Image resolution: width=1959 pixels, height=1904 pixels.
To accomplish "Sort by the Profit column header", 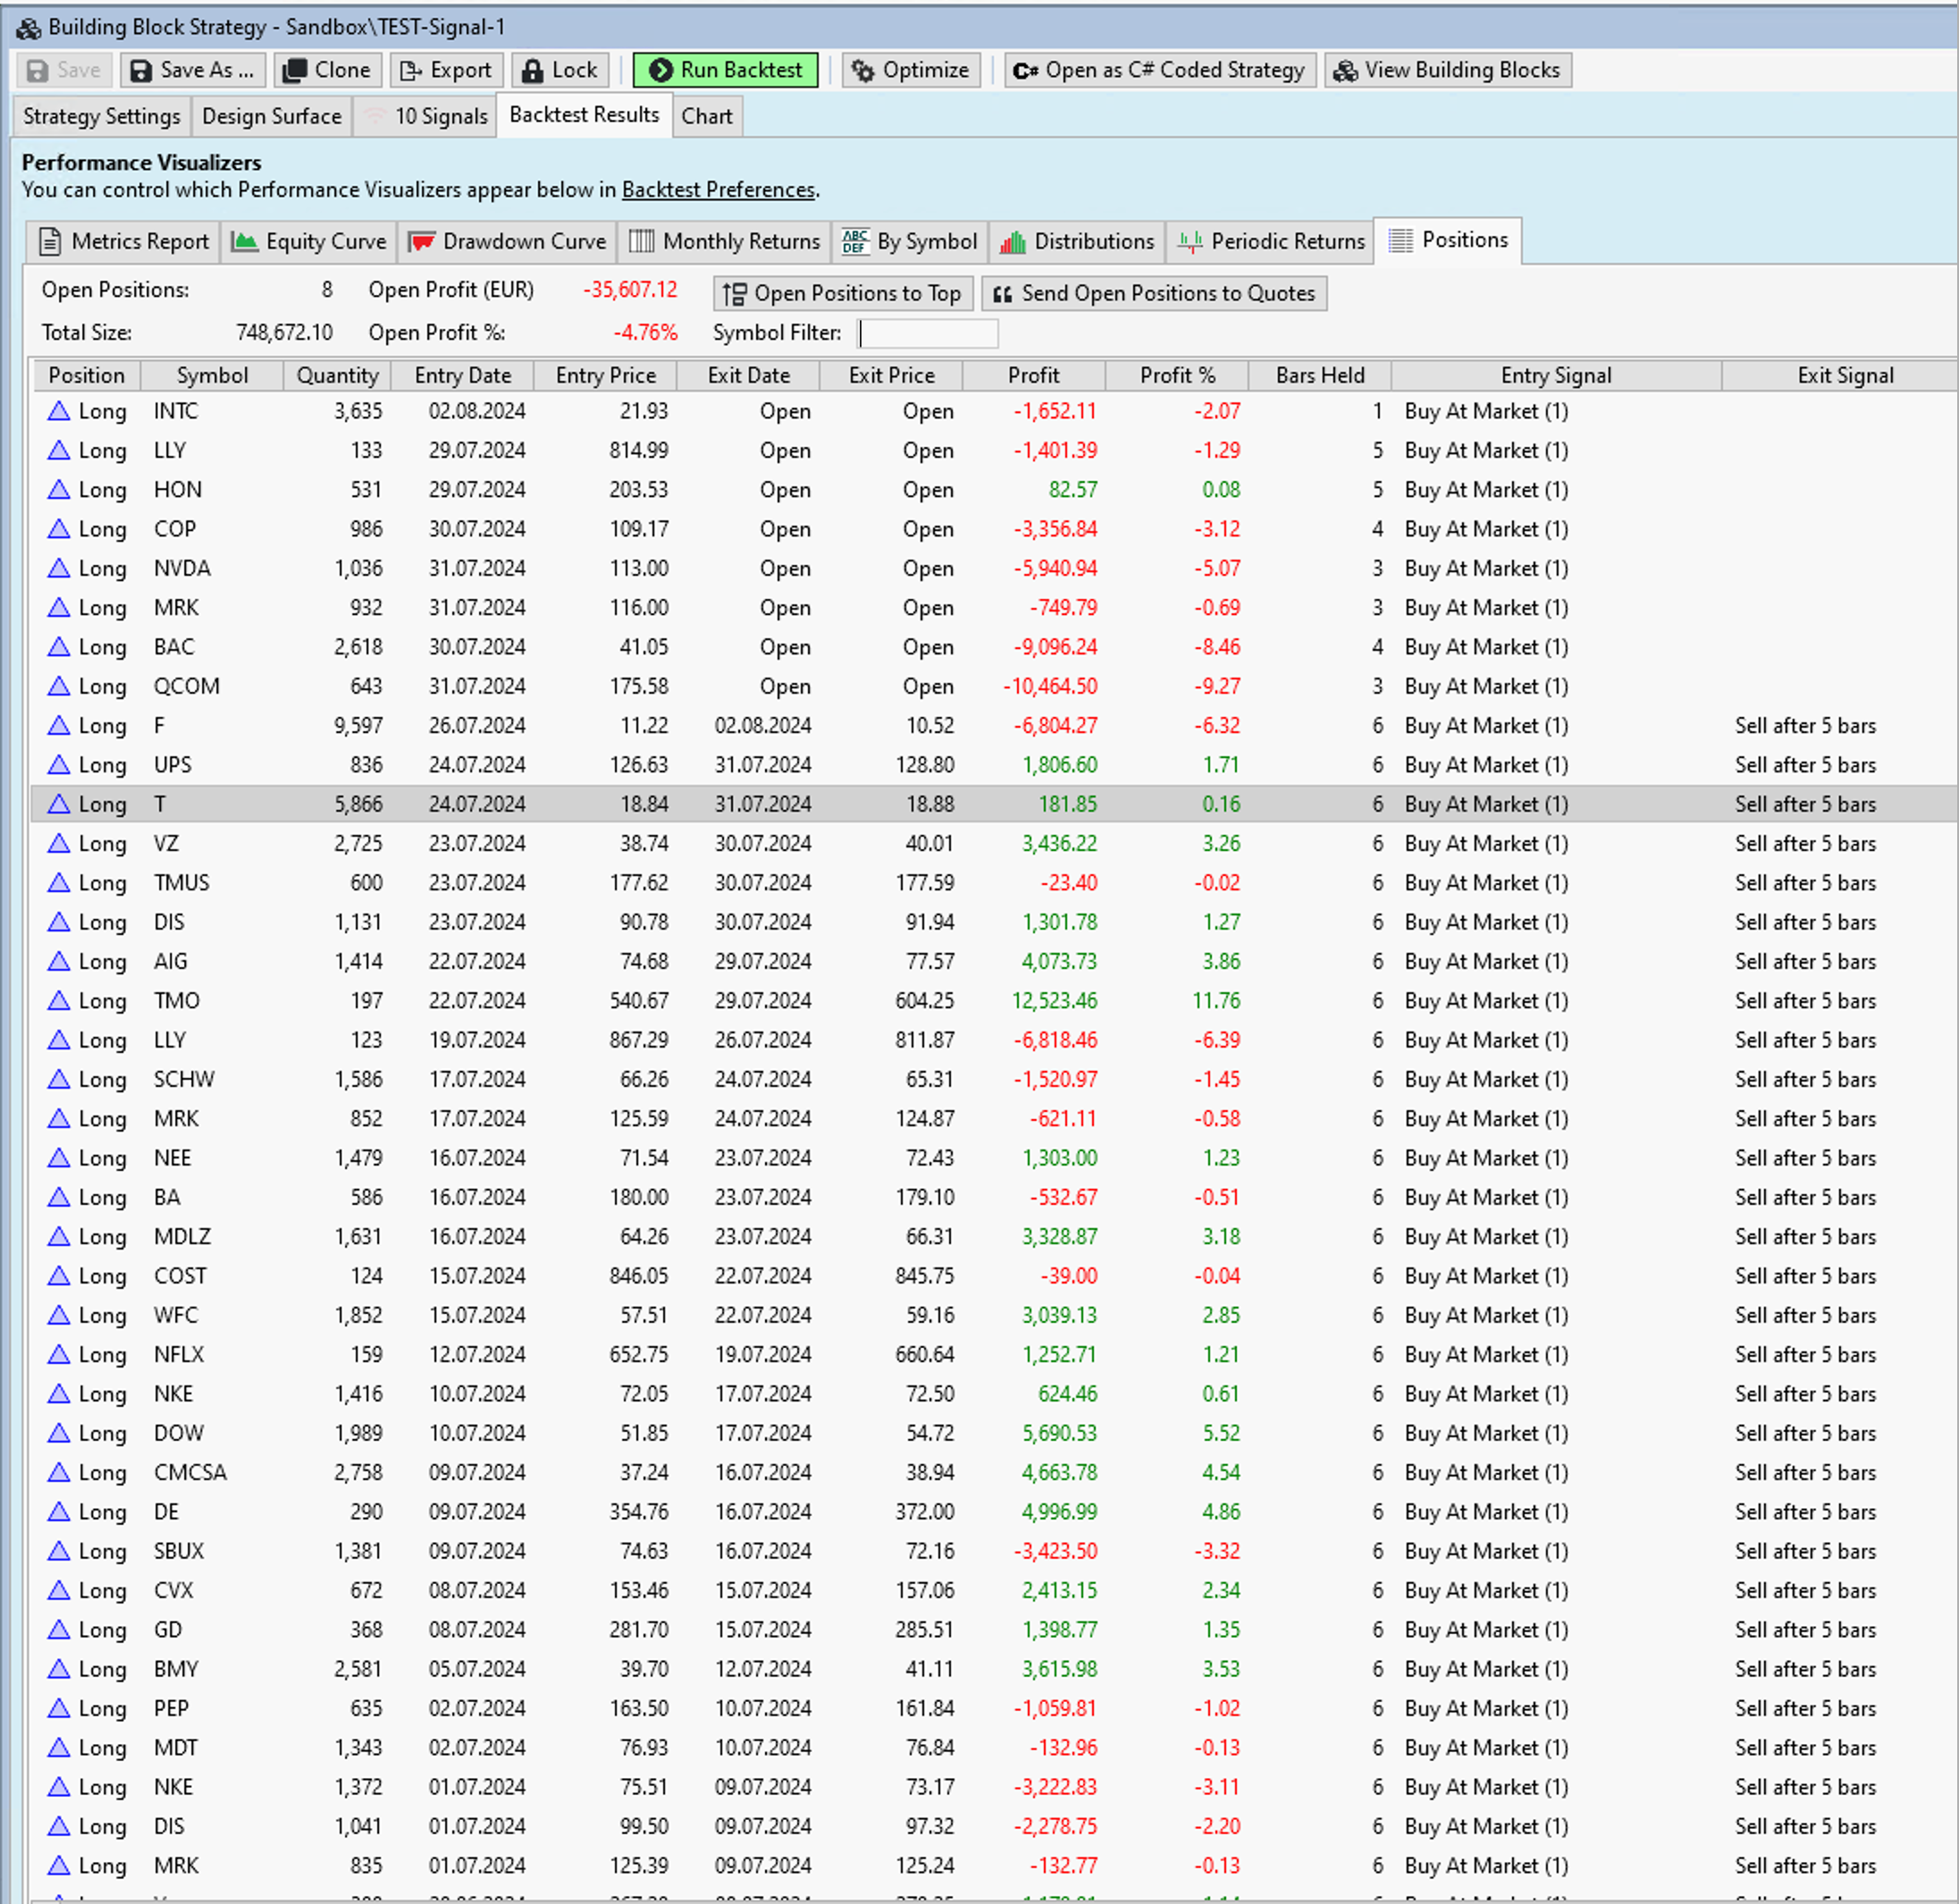I will (x=1034, y=376).
